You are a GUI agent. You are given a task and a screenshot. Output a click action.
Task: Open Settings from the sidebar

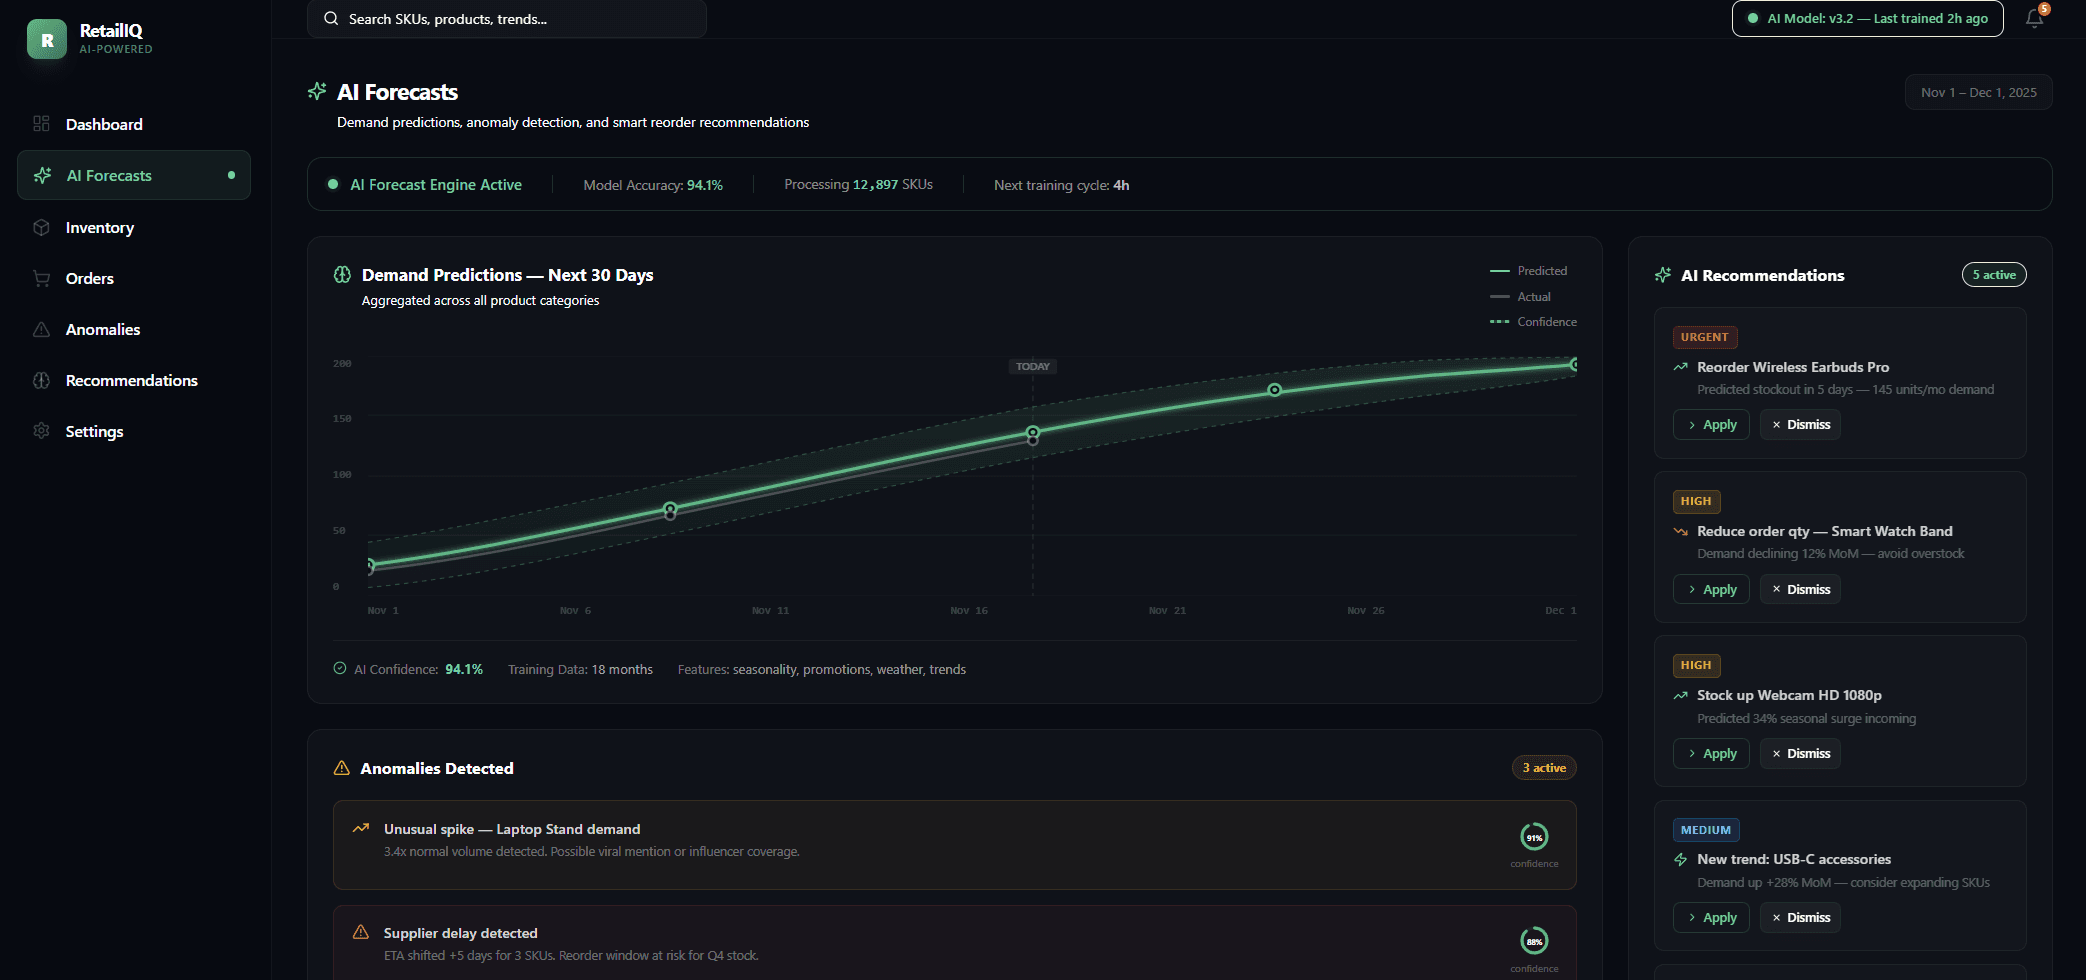point(134,431)
